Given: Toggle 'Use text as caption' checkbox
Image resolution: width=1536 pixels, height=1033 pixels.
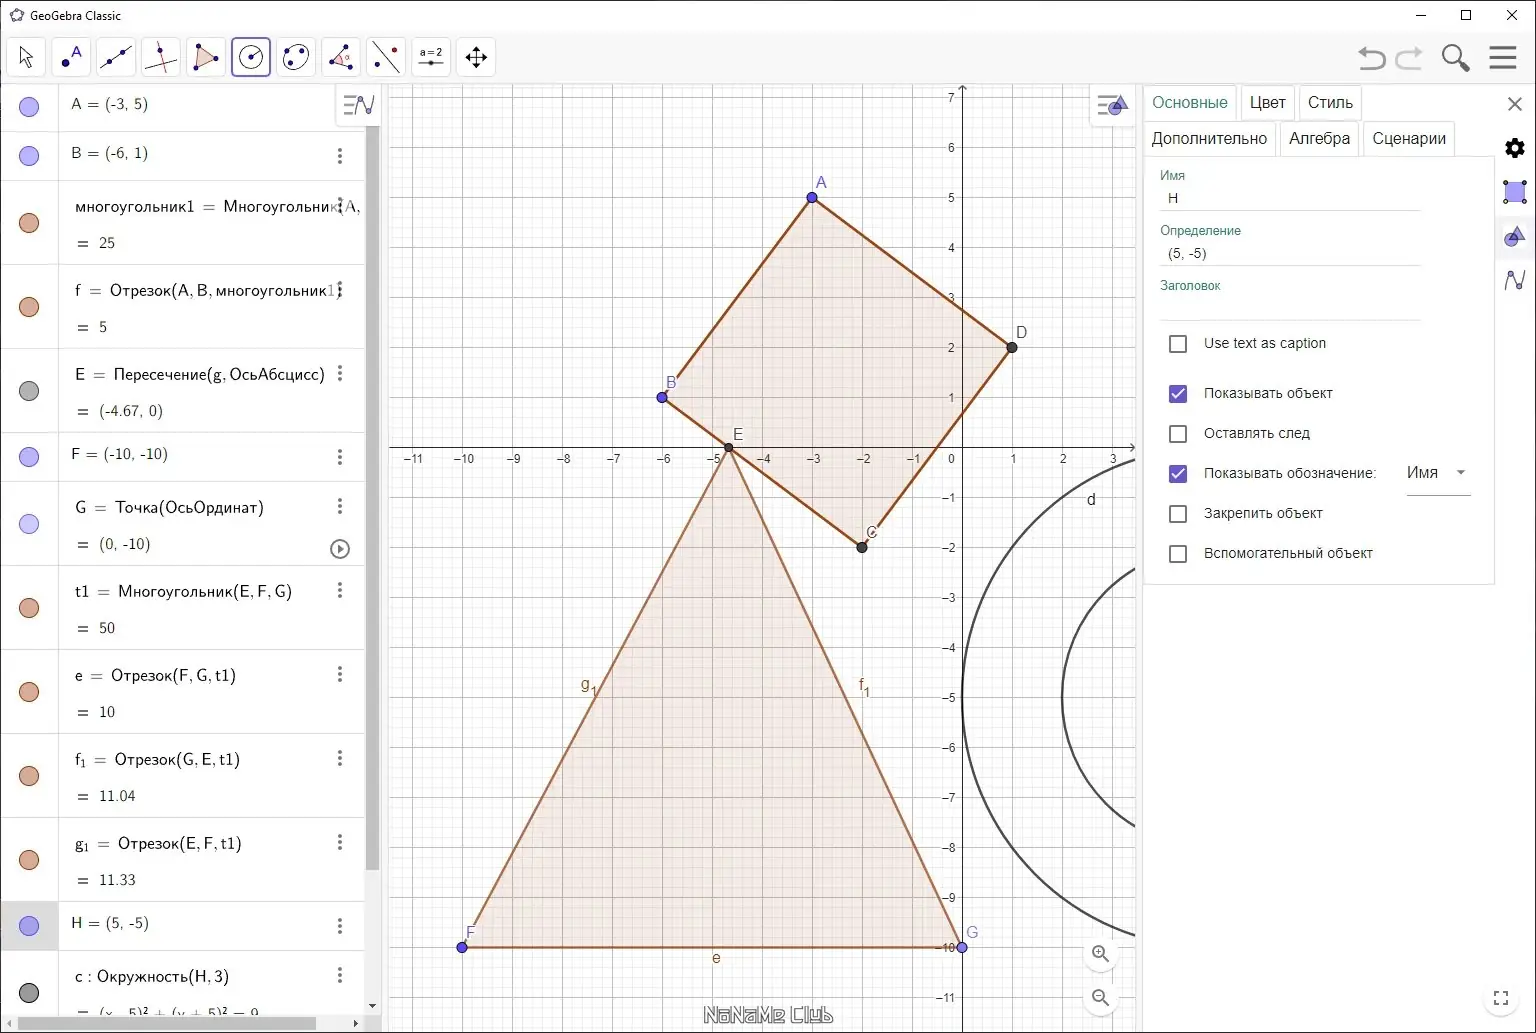Looking at the screenshot, I should (x=1178, y=344).
